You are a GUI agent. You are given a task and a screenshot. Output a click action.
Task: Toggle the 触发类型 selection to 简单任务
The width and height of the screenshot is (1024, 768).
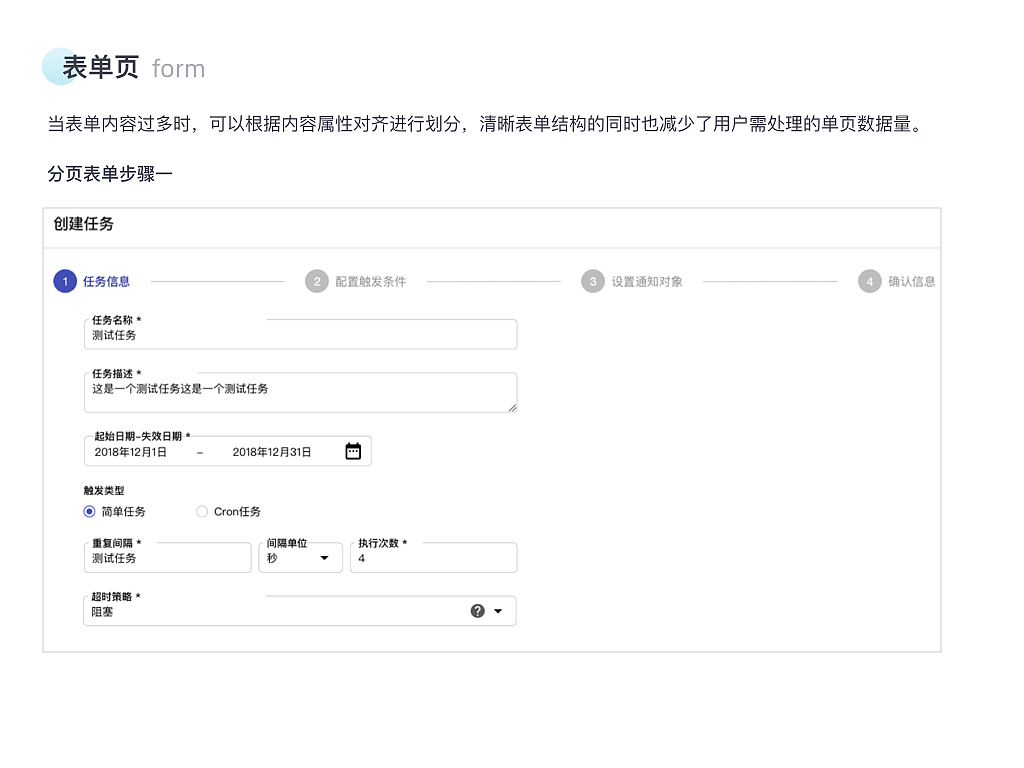(89, 511)
